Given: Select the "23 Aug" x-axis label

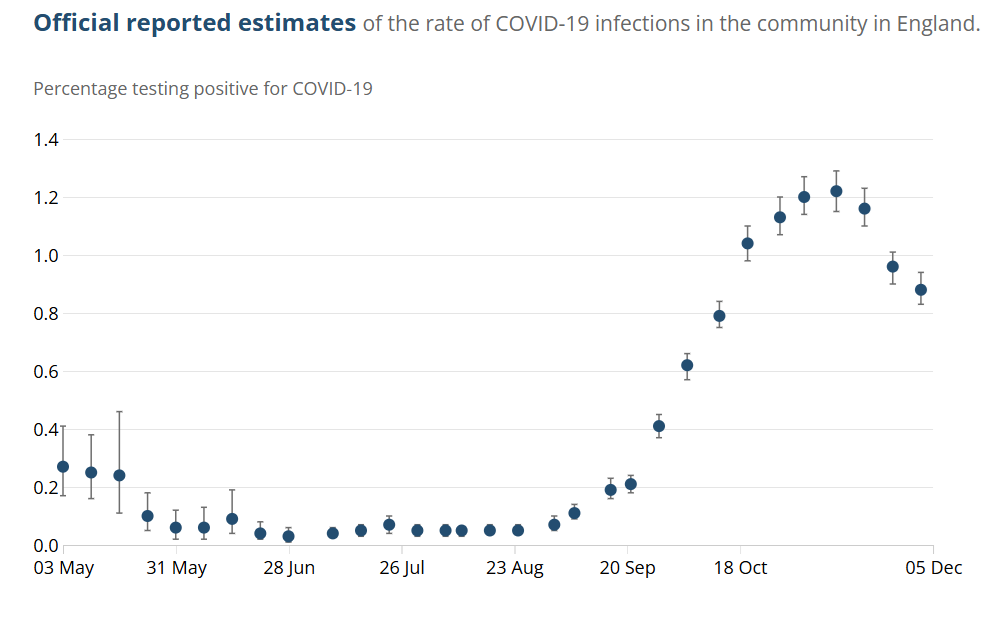Looking at the screenshot, I should [515, 568].
